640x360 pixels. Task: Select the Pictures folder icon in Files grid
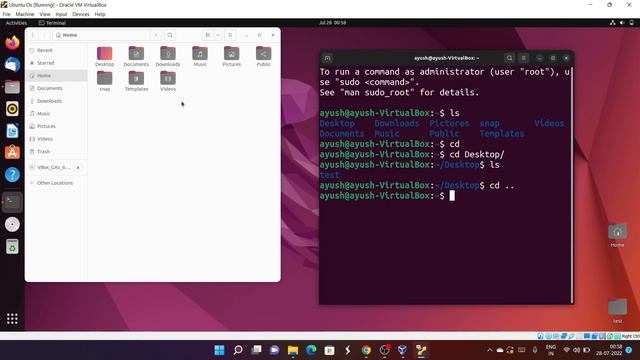click(231, 57)
